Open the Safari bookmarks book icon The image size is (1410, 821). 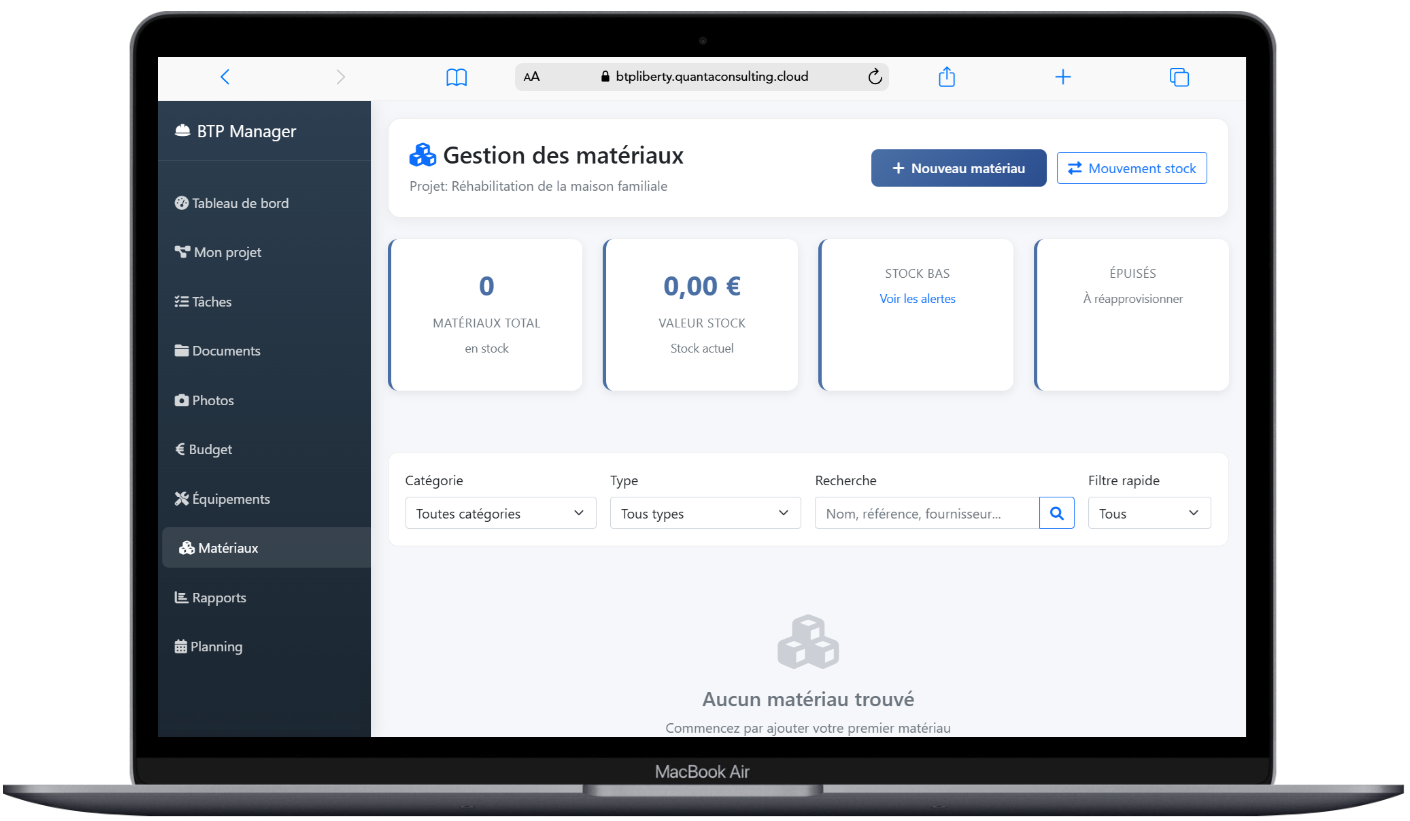point(456,77)
